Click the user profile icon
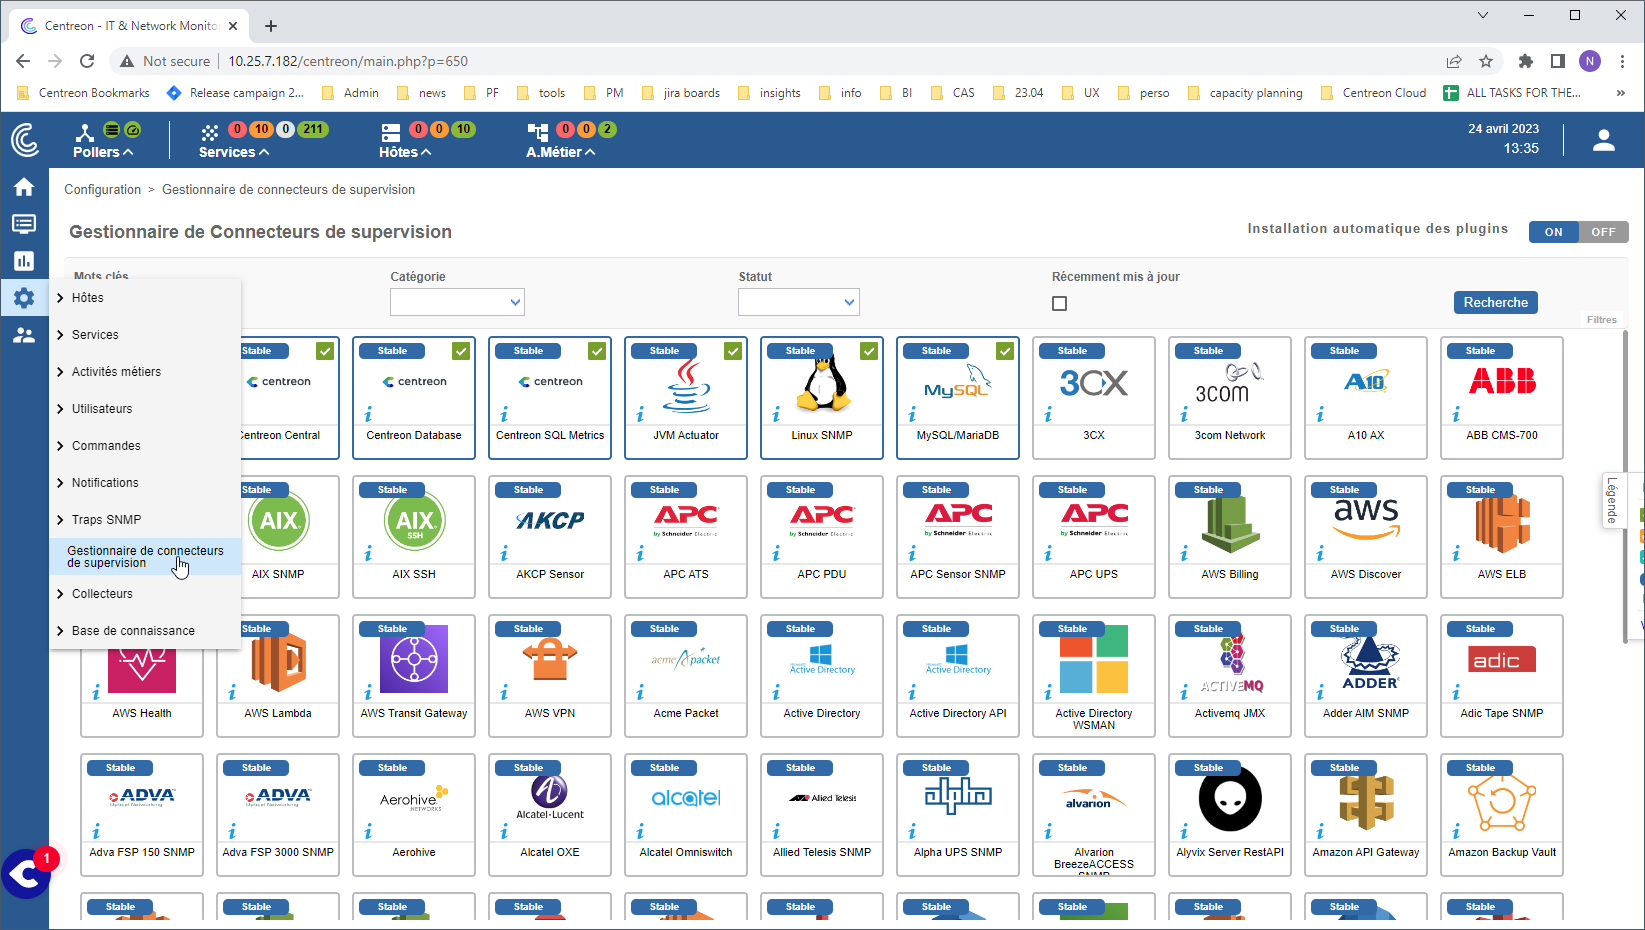Image resolution: width=1645 pixels, height=930 pixels. [x=1604, y=140]
